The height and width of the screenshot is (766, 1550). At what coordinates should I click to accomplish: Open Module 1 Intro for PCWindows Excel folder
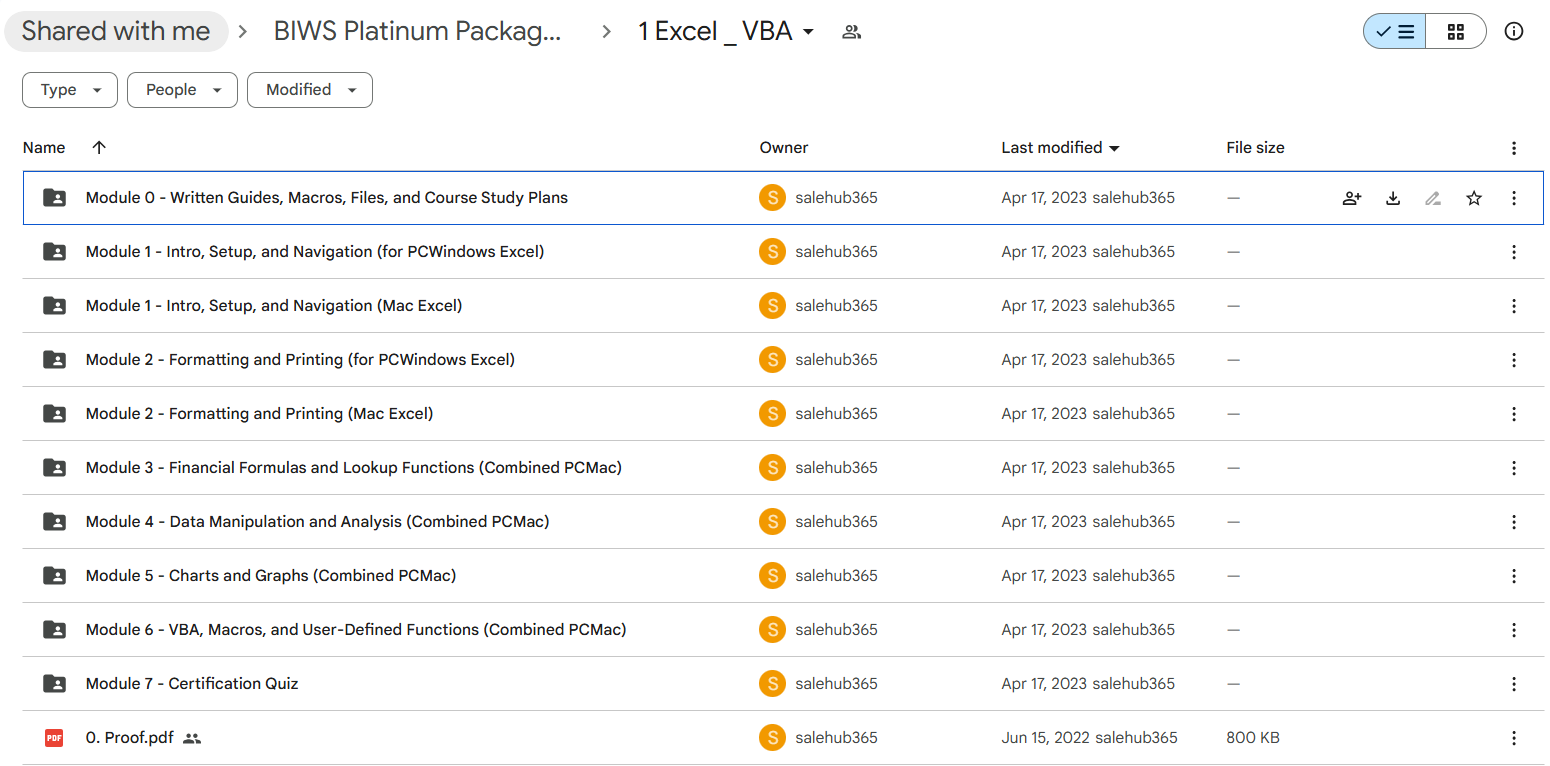(315, 252)
